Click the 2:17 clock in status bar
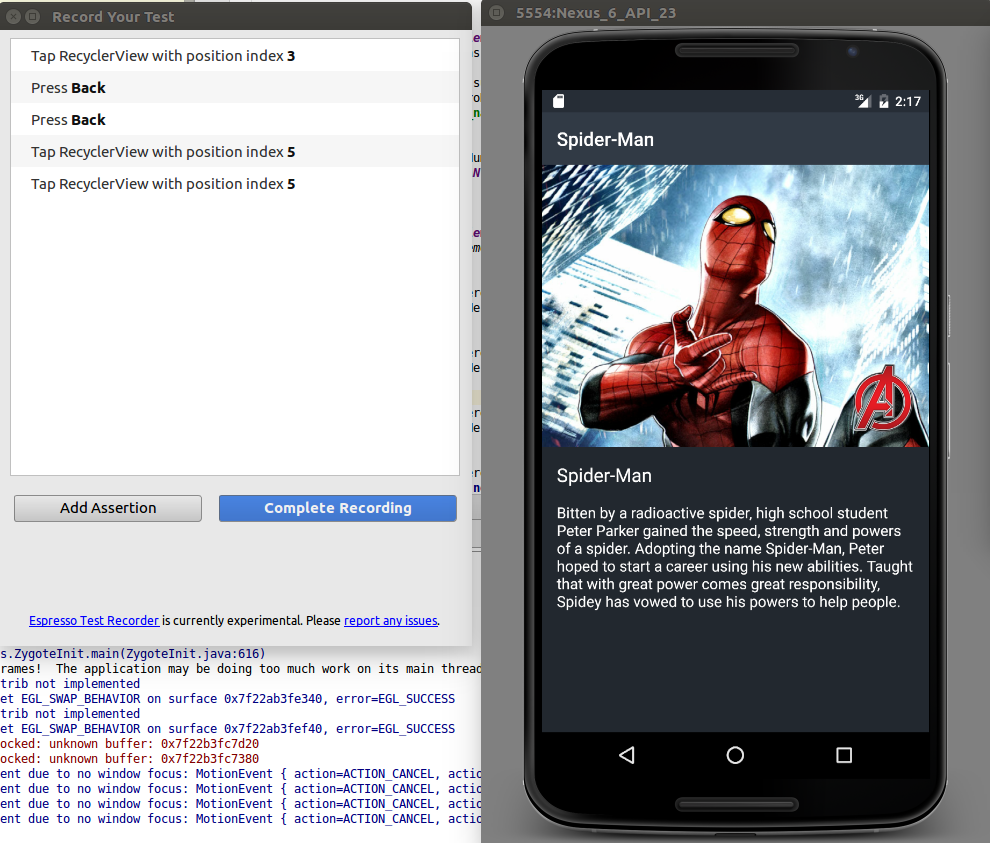990x843 pixels. [908, 102]
